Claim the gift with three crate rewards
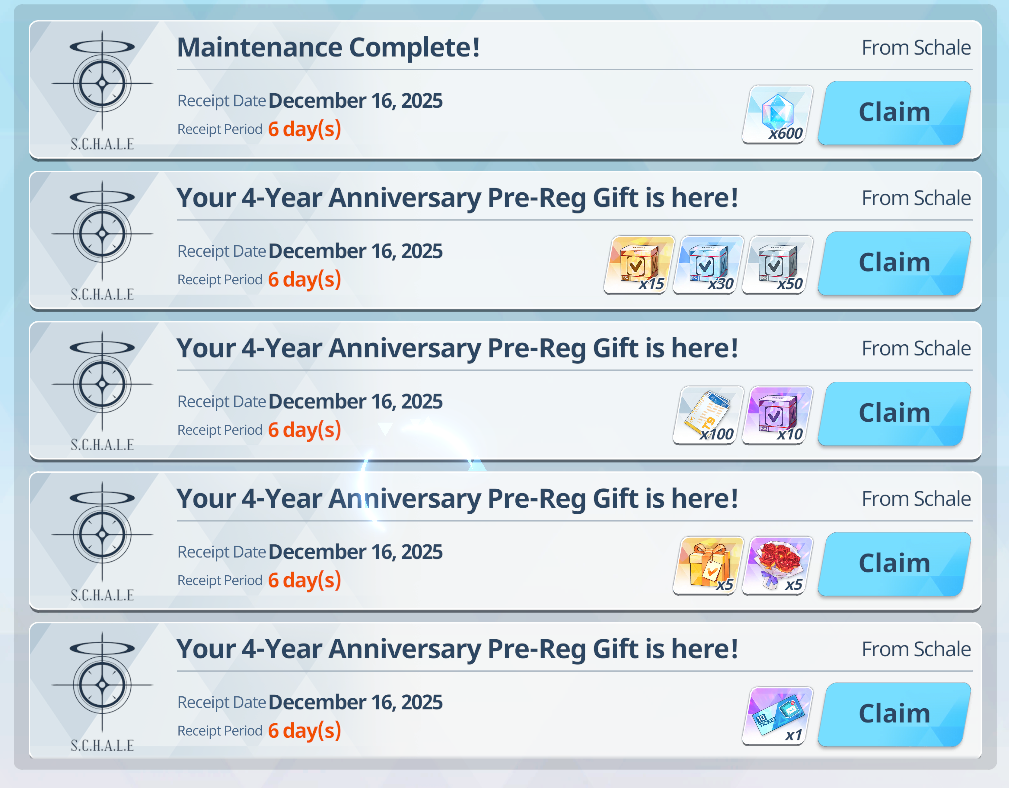Image resolution: width=1009 pixels, height=788 pixels. [894, 264]
